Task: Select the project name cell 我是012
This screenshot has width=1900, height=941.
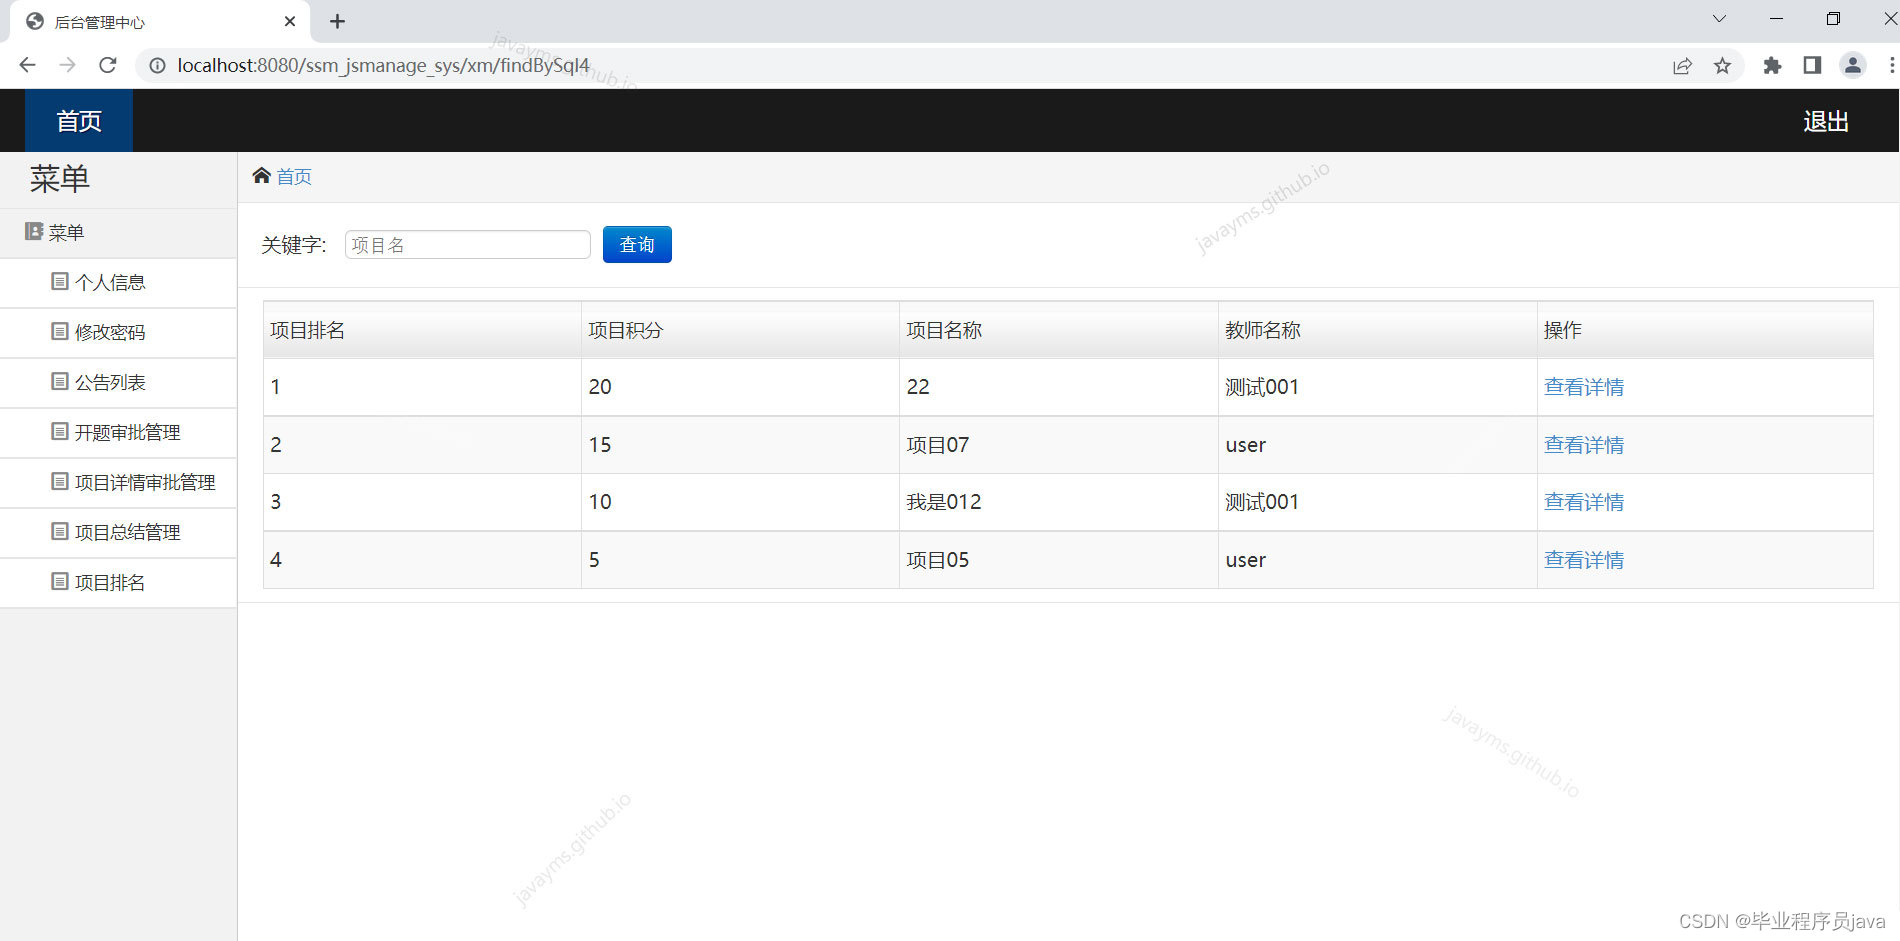Action: coord(1059,502)
